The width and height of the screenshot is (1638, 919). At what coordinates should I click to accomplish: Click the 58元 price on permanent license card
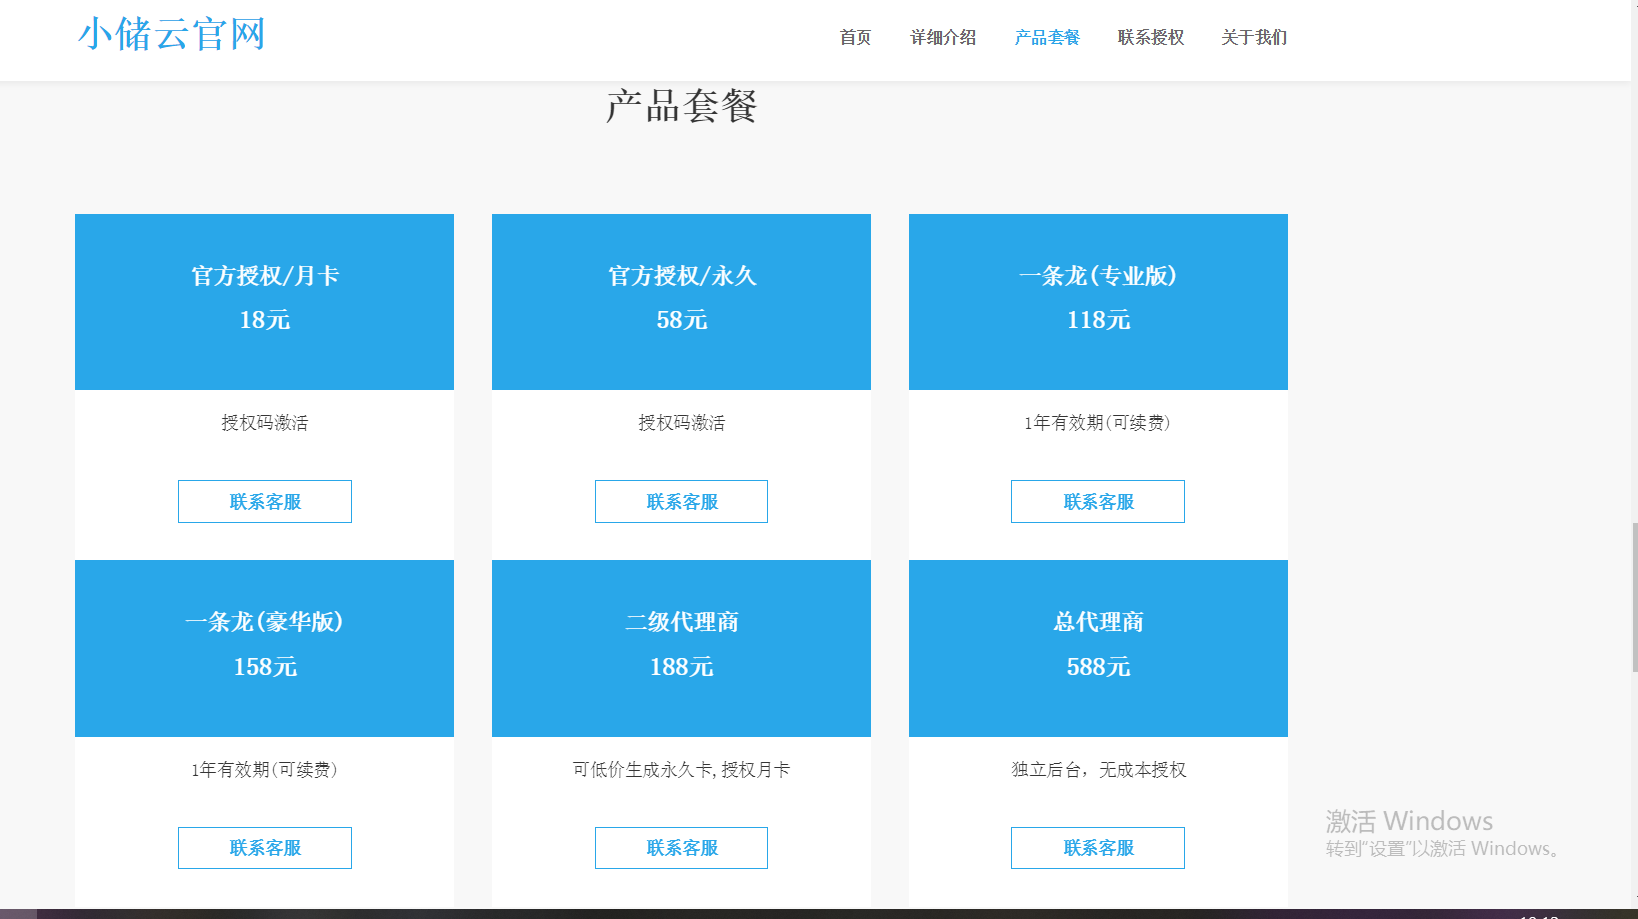(x=681, y=320)
